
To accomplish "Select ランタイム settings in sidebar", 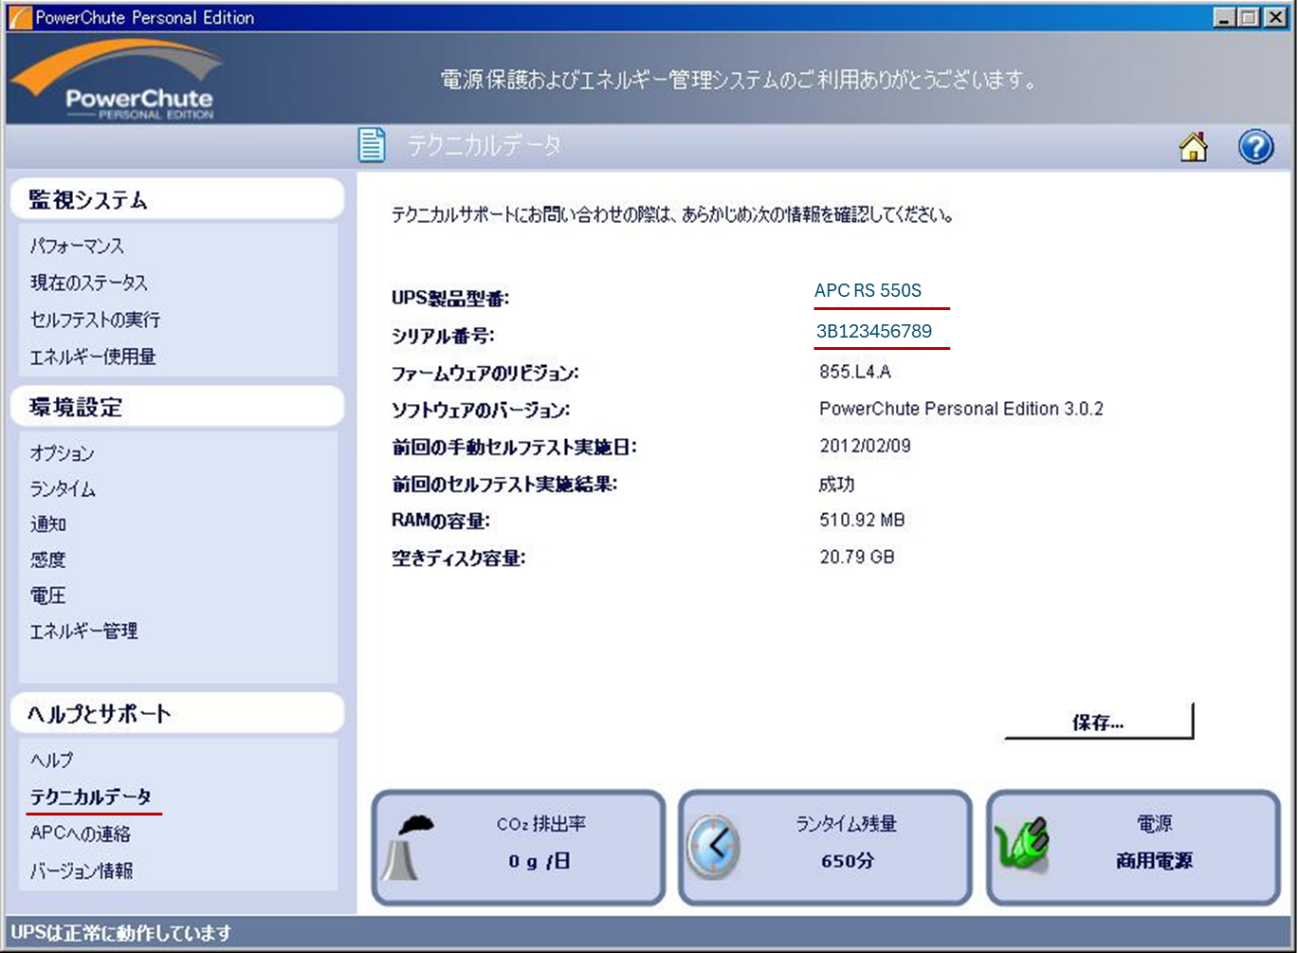I will (62, 489).
